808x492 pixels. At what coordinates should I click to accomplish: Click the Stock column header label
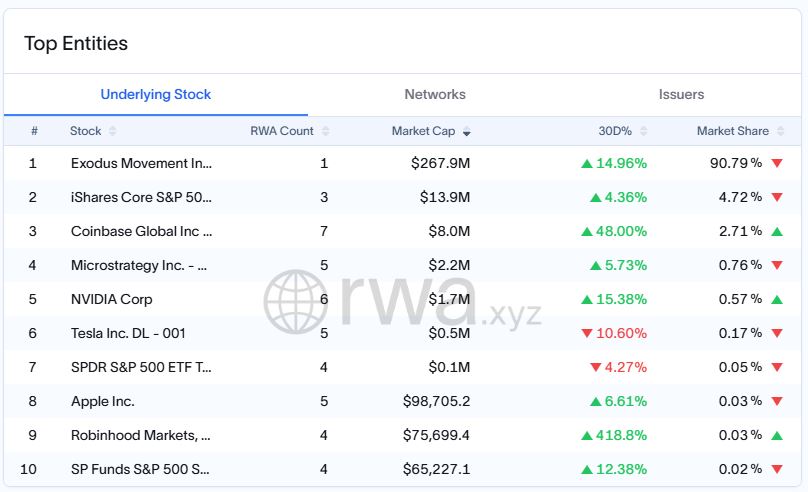tap(86, 131)
